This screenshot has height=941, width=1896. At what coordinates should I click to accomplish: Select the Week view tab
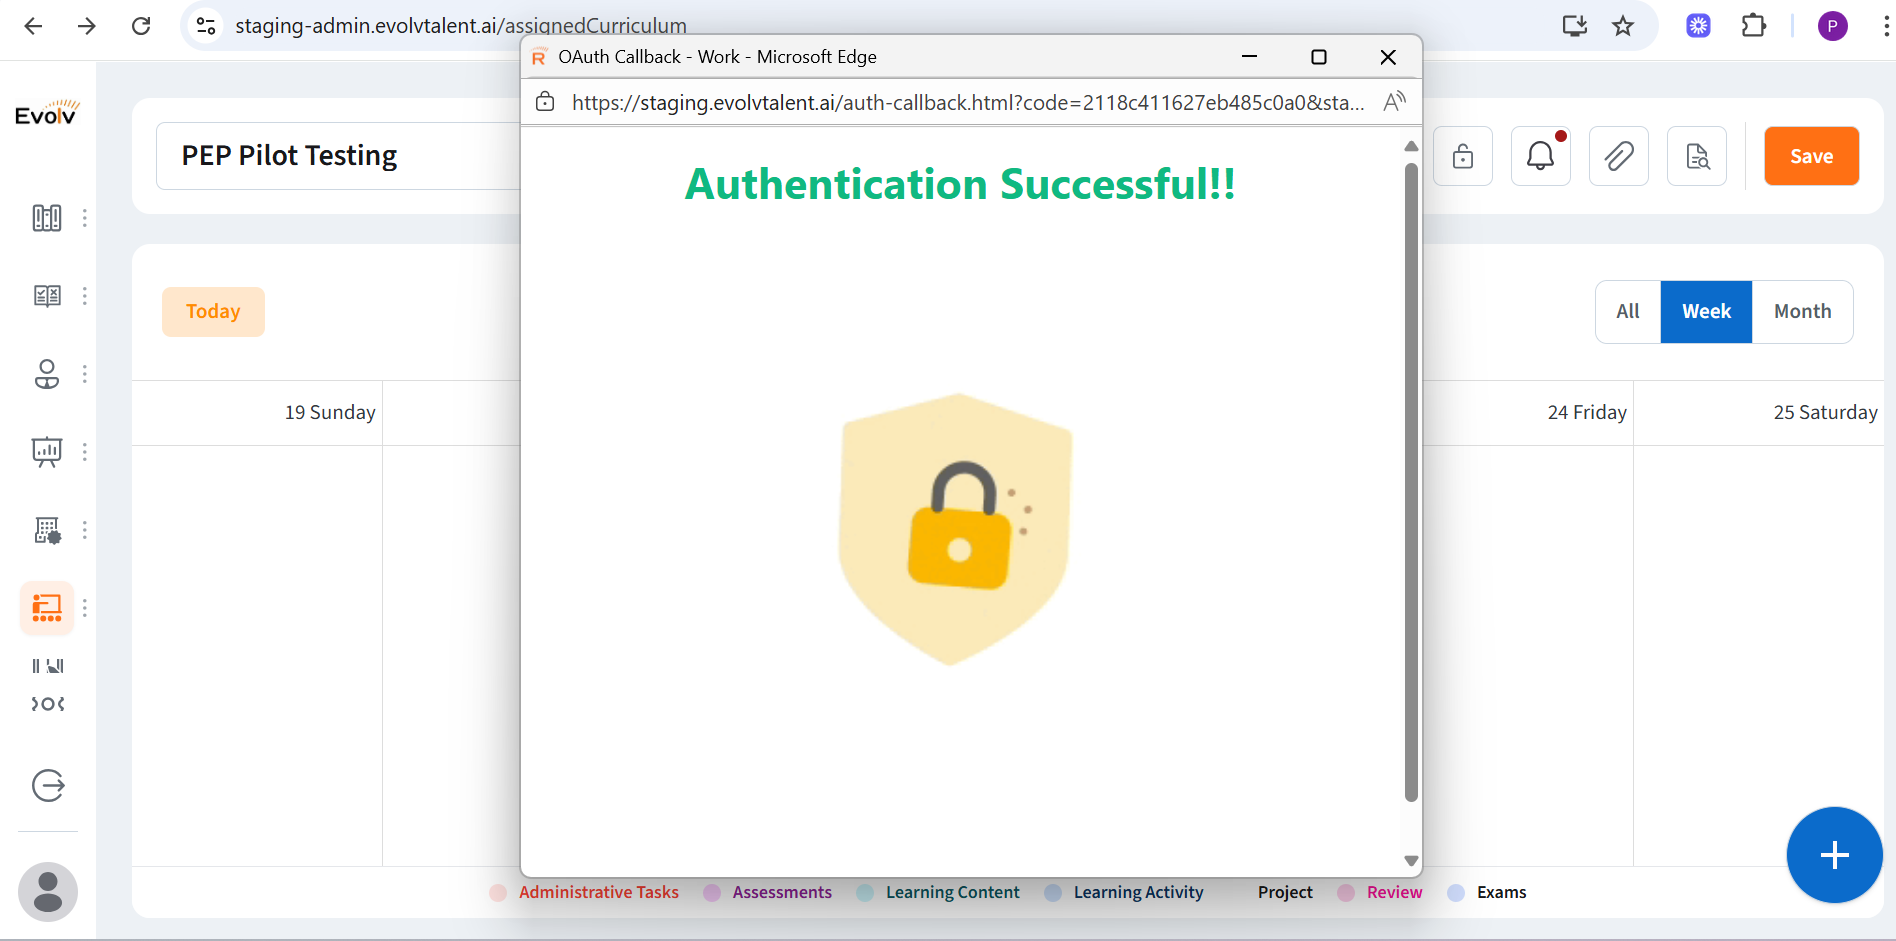pyautogui.click(x=1706, y=312)
